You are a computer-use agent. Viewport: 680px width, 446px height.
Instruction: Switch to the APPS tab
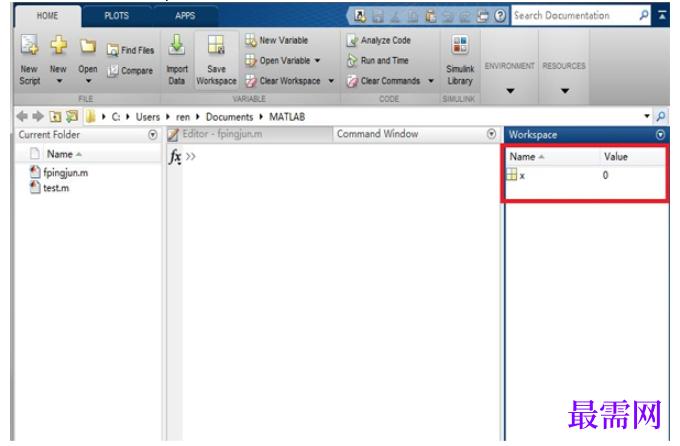185,16
